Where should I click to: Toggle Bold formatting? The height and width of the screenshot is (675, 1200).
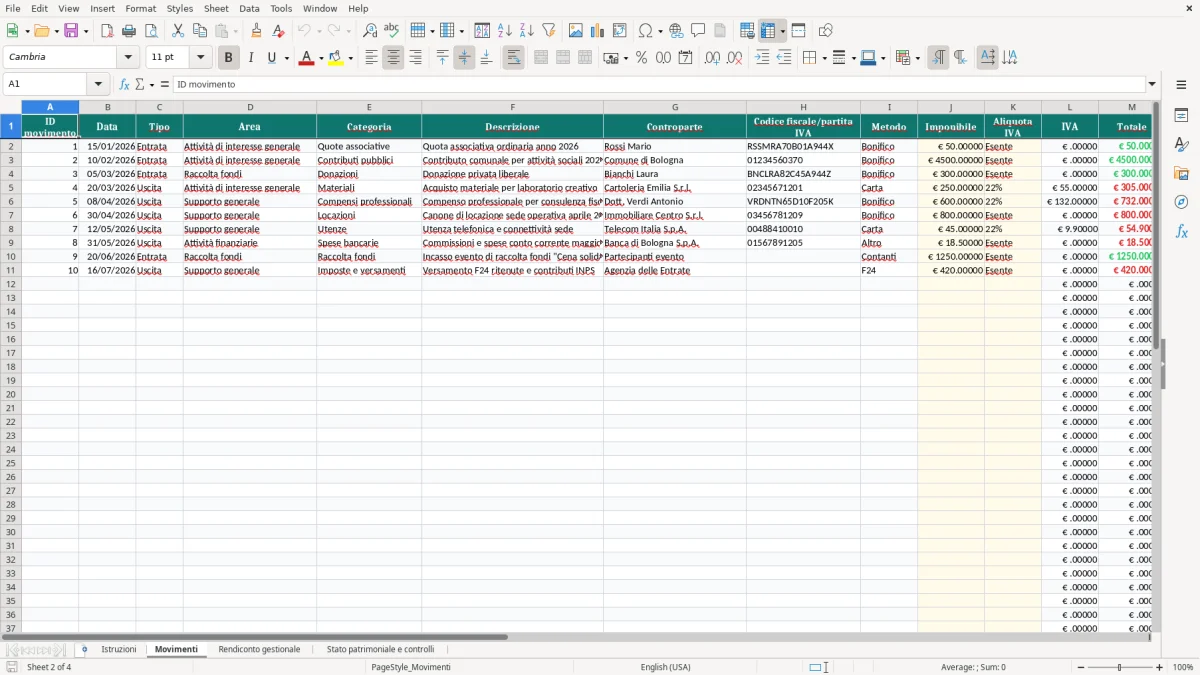coord(229,58)
